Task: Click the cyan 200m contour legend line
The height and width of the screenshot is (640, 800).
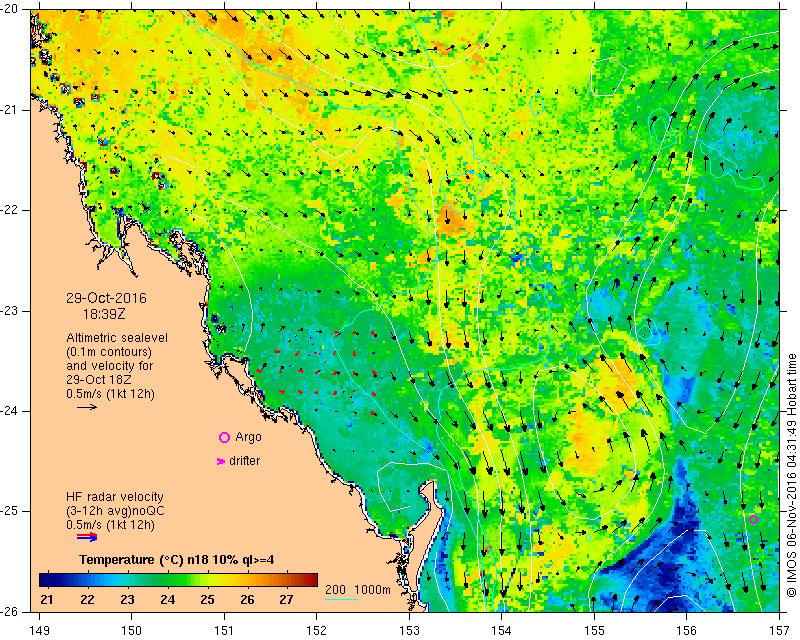Action: (341, 599)
